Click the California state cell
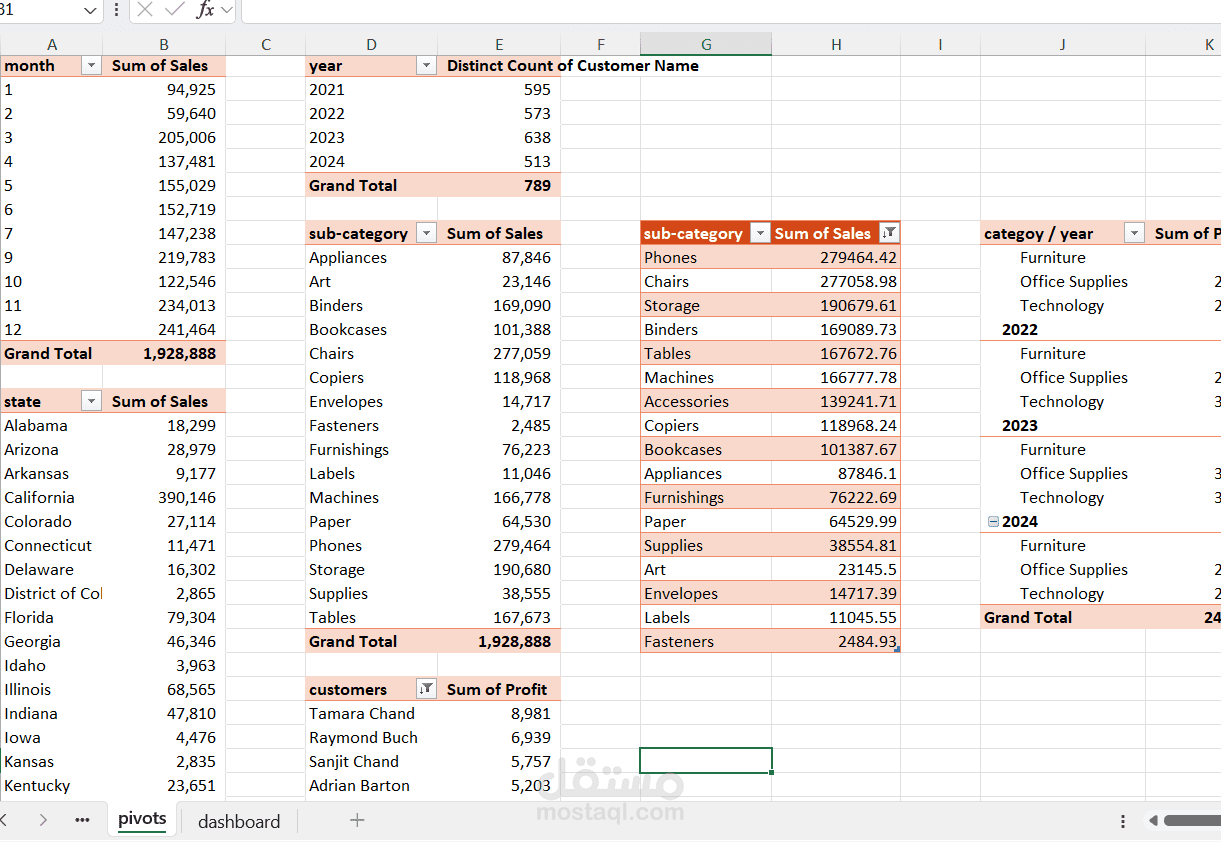The image size is (1221, 842). pyautogui.click(x=40, y=497)
